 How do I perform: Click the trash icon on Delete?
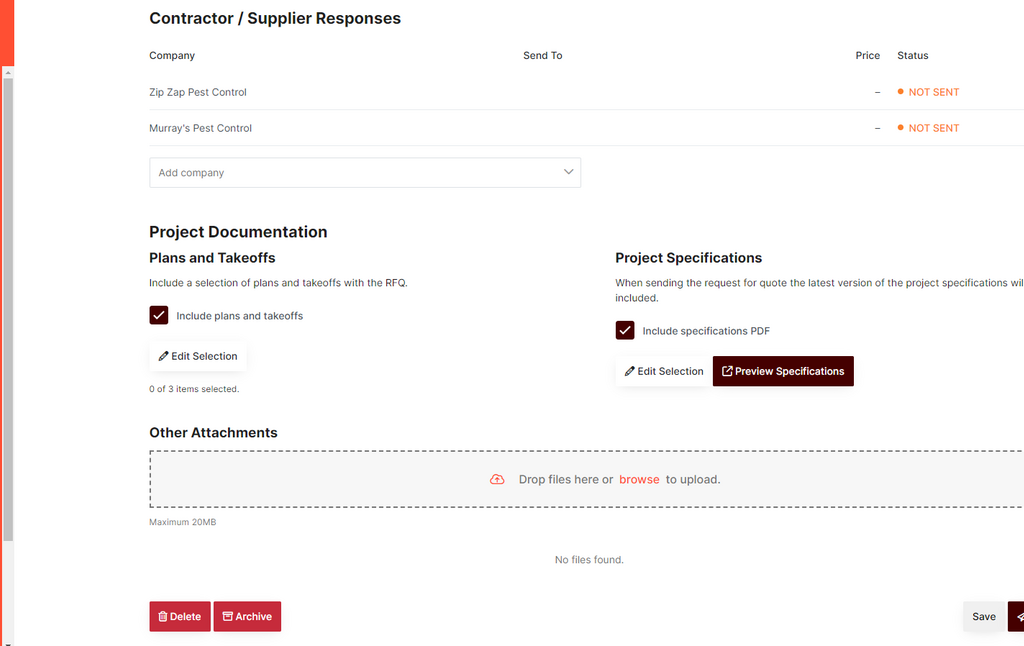(163, 617)
